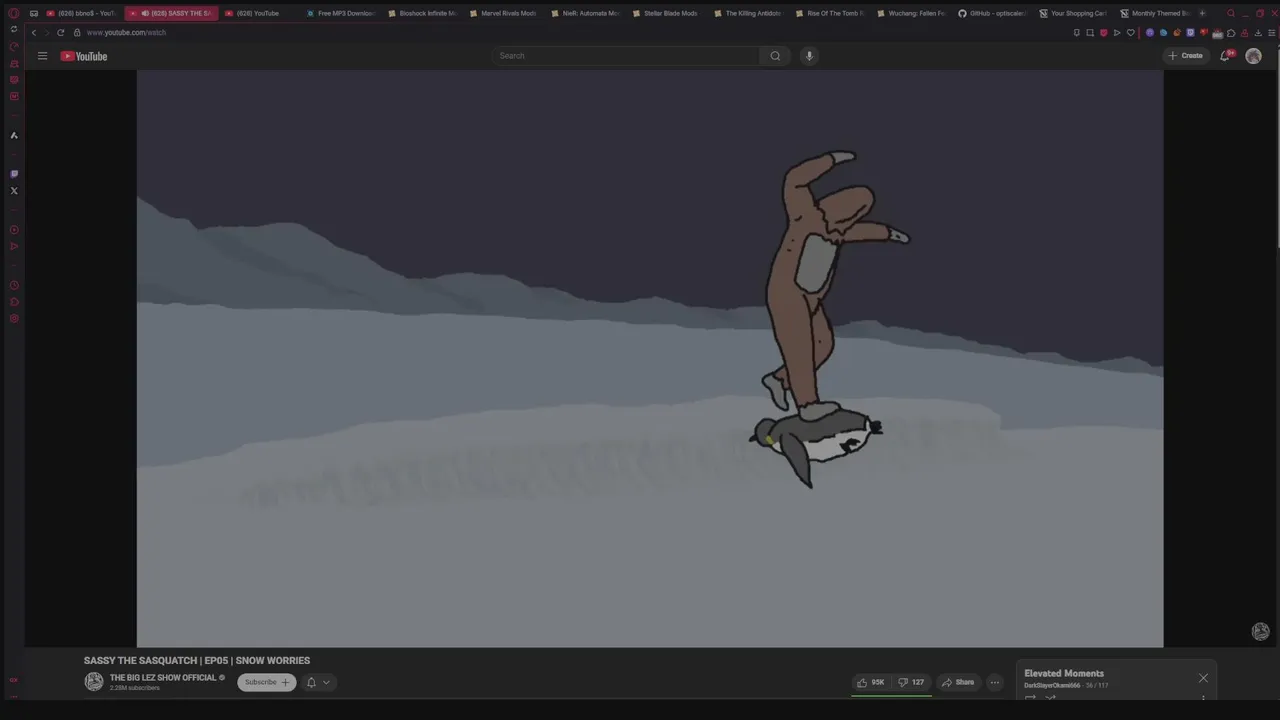Go forward with the browser forward arrow
This screenshot has width=1280, height=720.
46,32
